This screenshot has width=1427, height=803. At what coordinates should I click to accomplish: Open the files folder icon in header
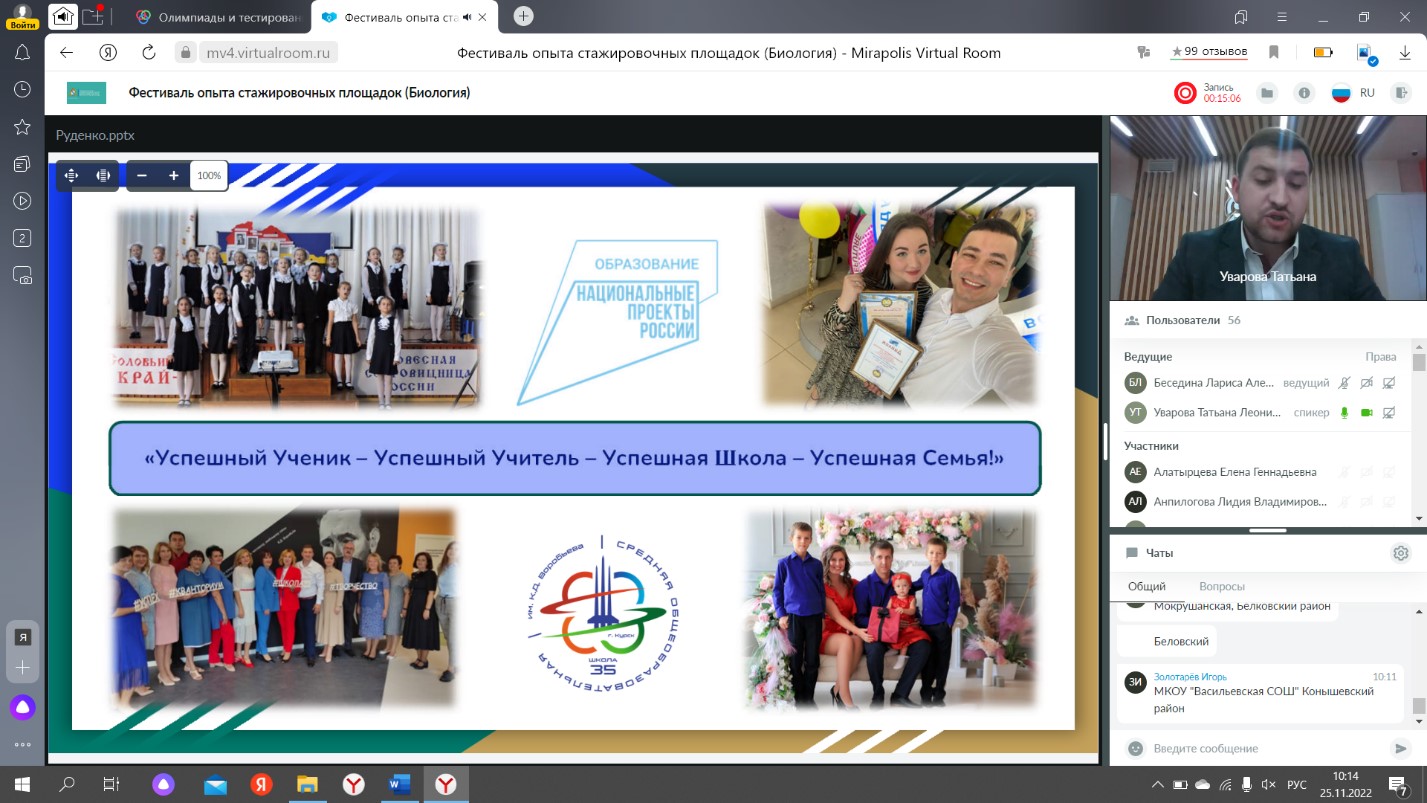(1267, 93)
